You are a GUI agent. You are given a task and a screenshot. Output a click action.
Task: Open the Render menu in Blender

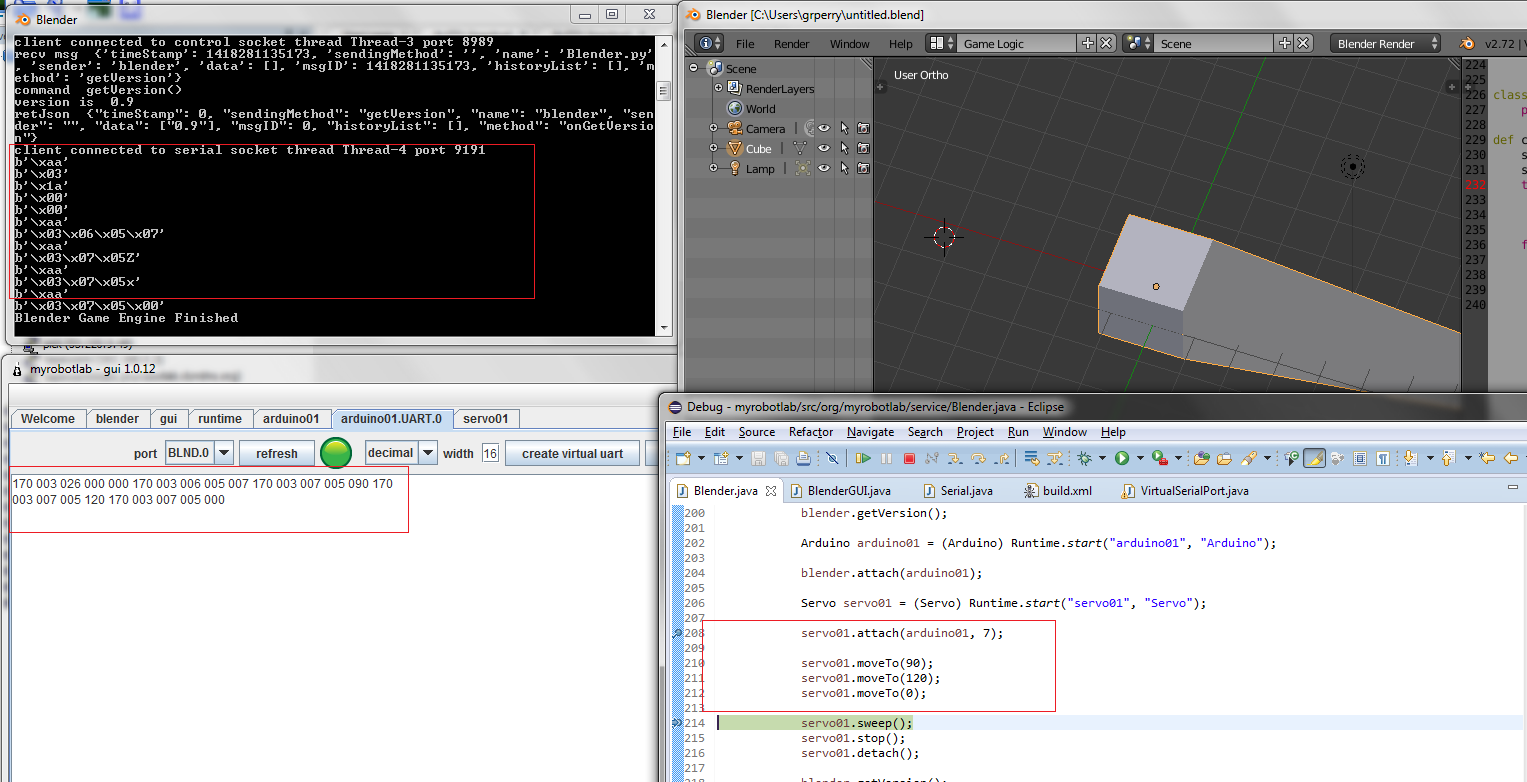[x=791, y=44]
